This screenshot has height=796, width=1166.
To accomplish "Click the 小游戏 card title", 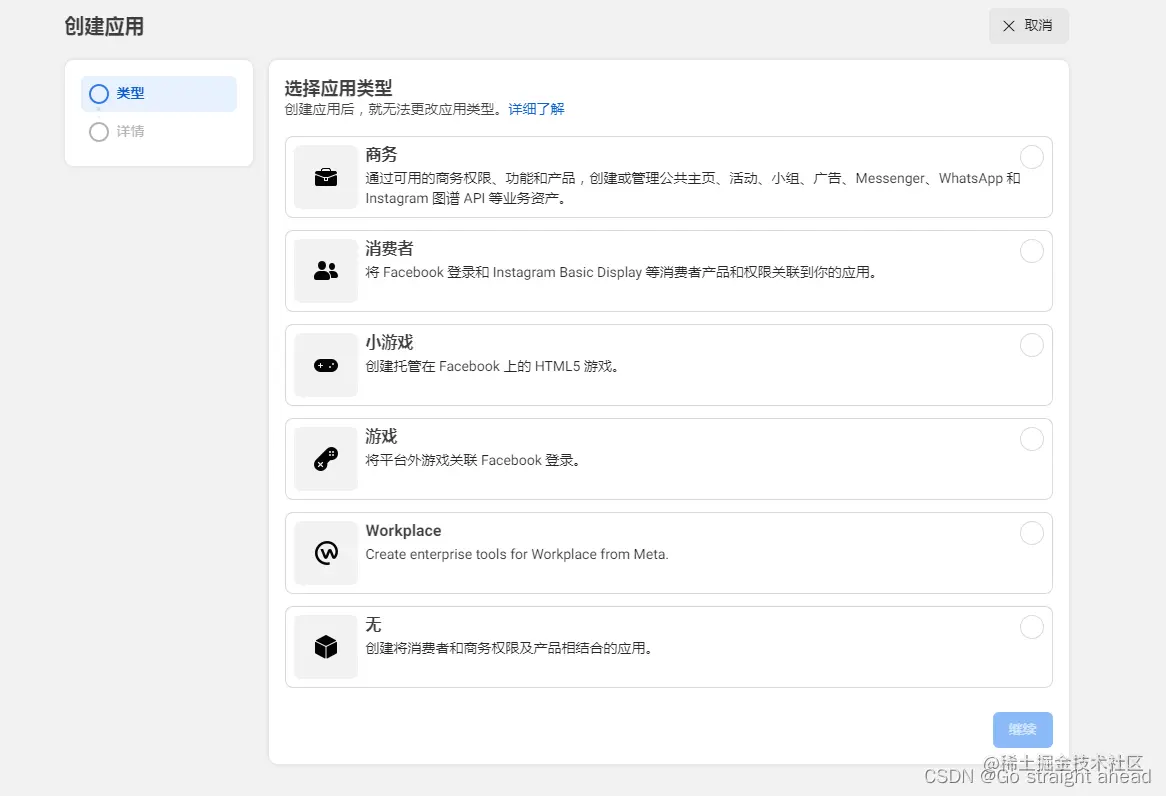I will pyautogui.click(x=389, y=342).
